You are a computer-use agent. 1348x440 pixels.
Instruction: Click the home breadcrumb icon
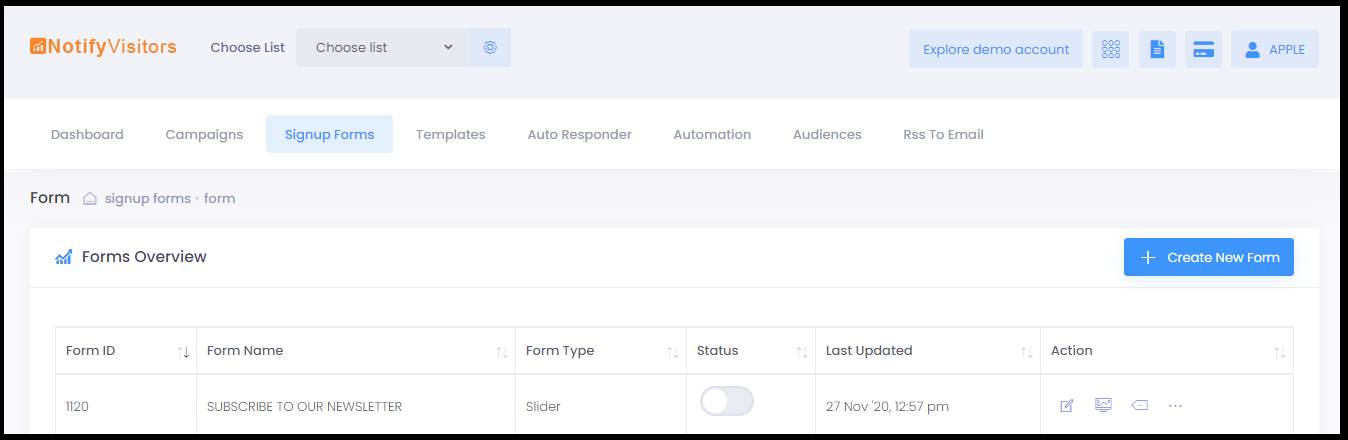(x=90, y=198)
